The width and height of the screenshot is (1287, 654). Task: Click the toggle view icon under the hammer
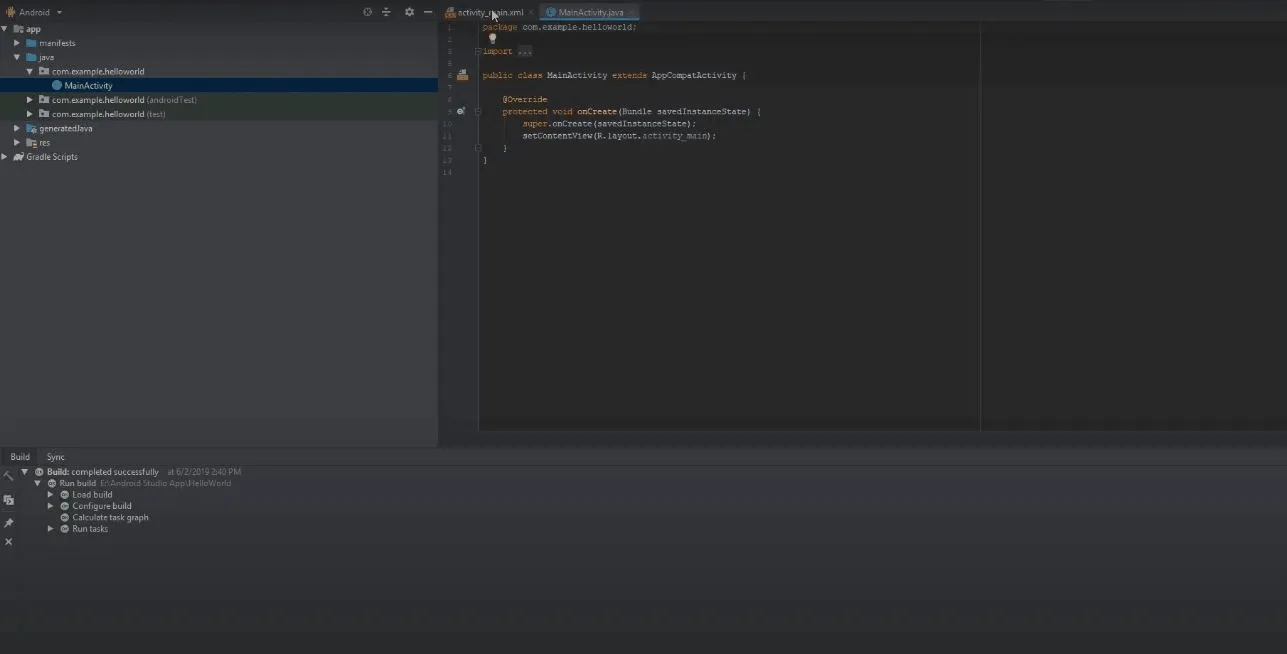coord(9,500)
